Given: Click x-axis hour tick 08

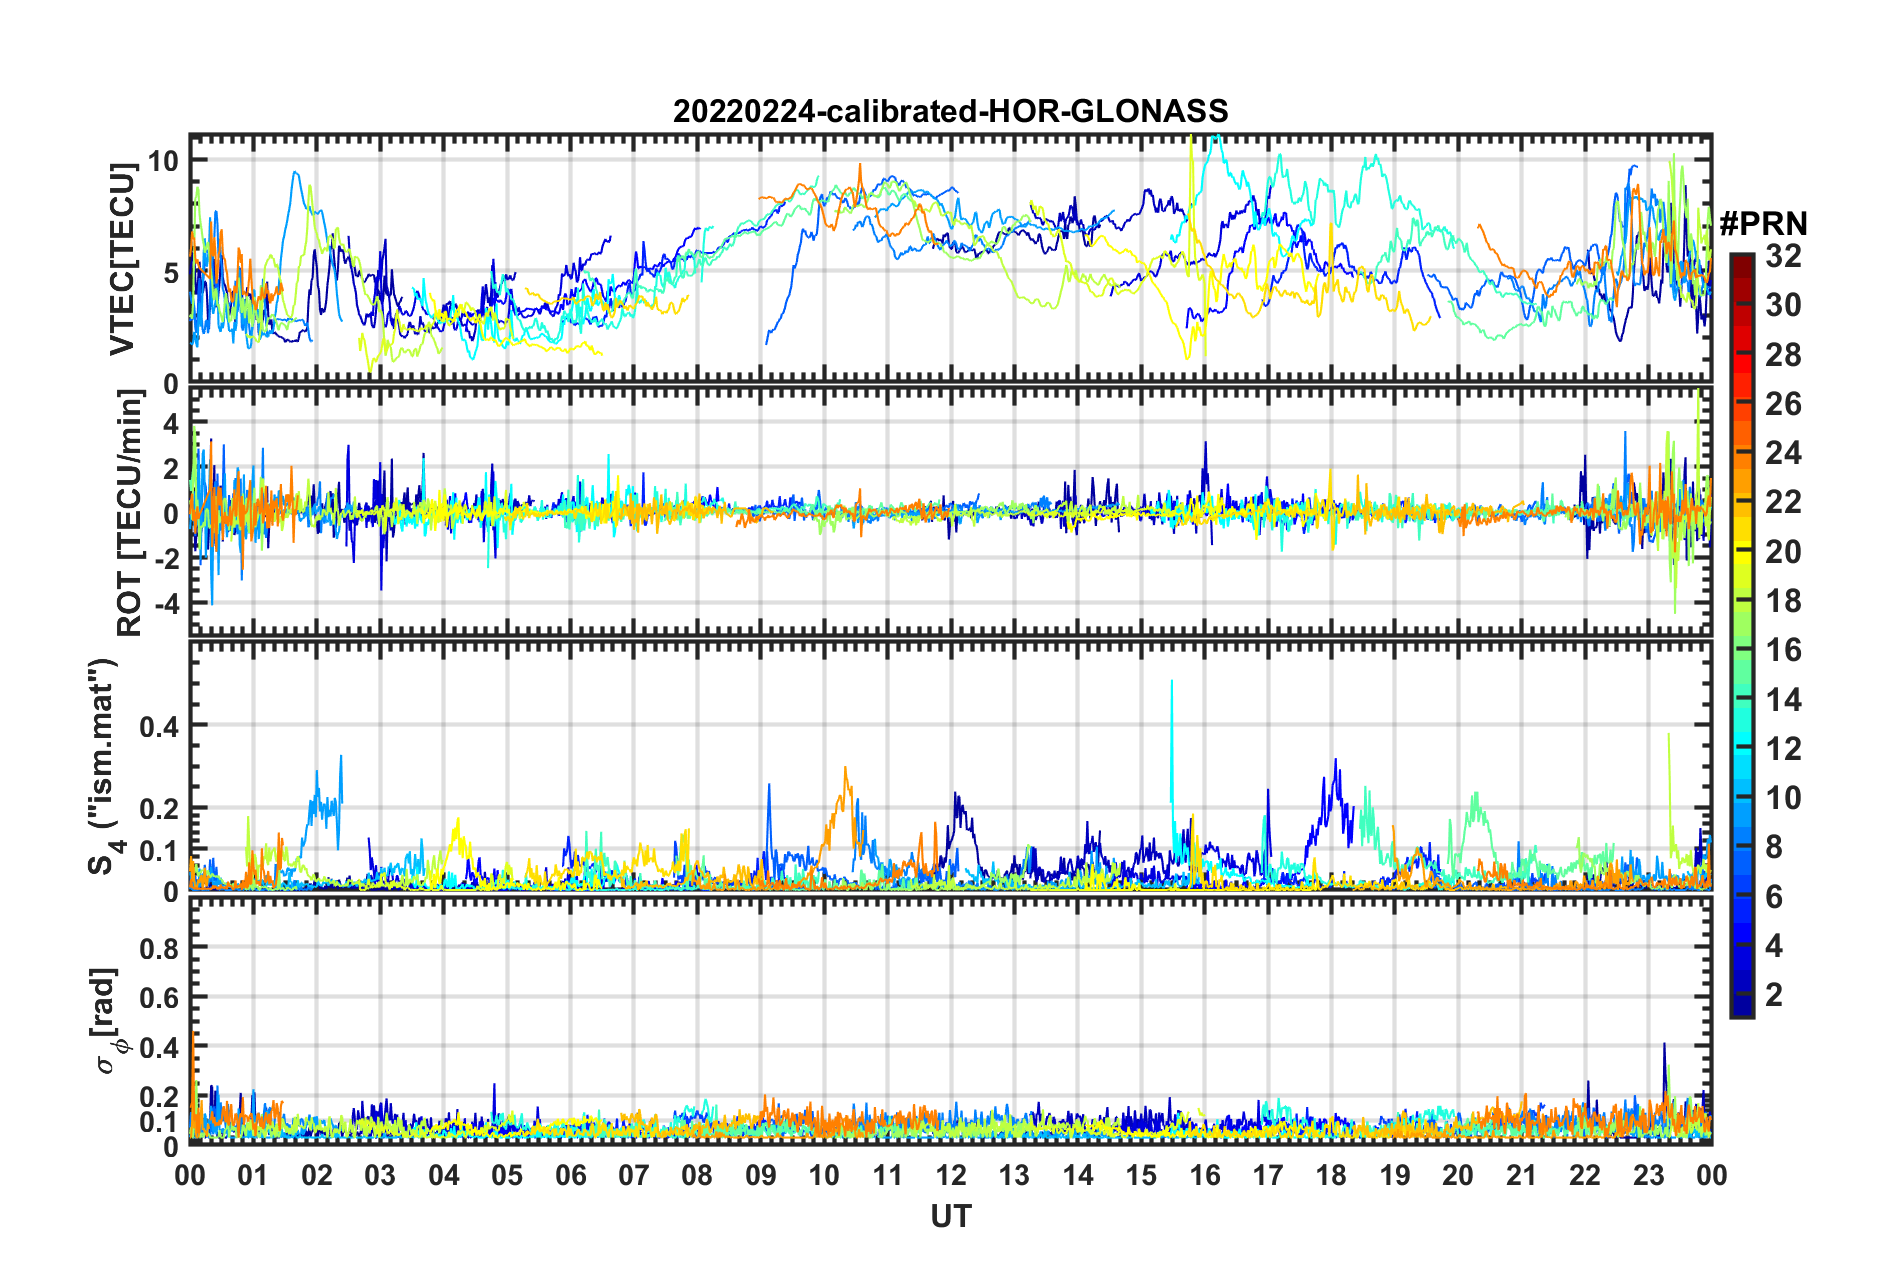Looking at the screenshot, I should [x=697, y=1175].
